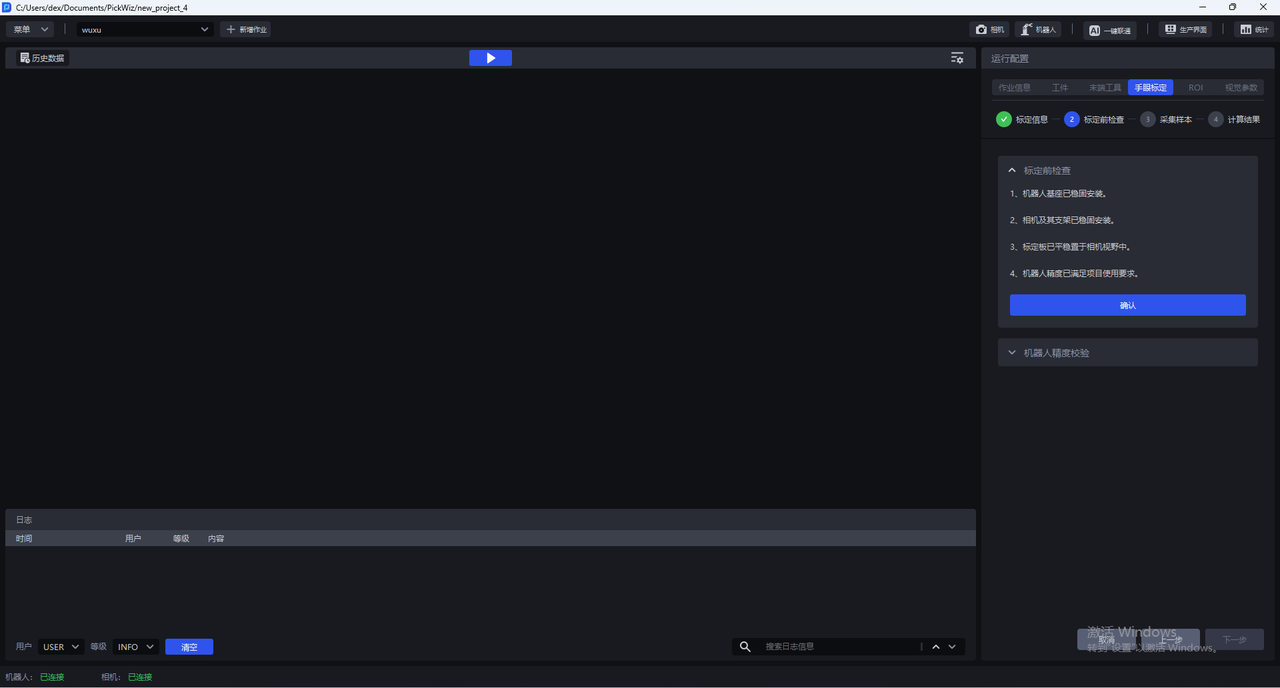Change the INFO log level dropdown
The height and width of the screenshot is (688, 1280).
pos(136,647)
